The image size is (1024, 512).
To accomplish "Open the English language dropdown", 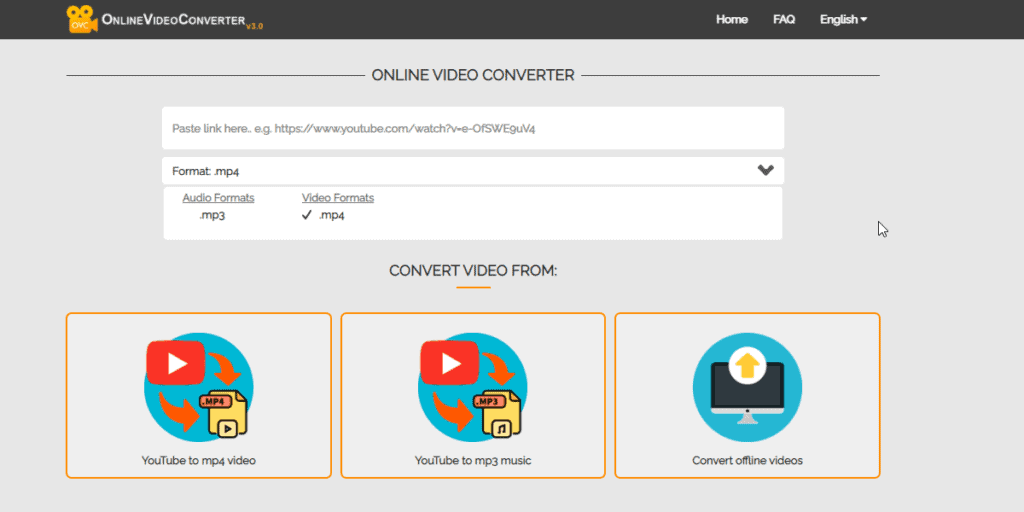I will 843,20.
